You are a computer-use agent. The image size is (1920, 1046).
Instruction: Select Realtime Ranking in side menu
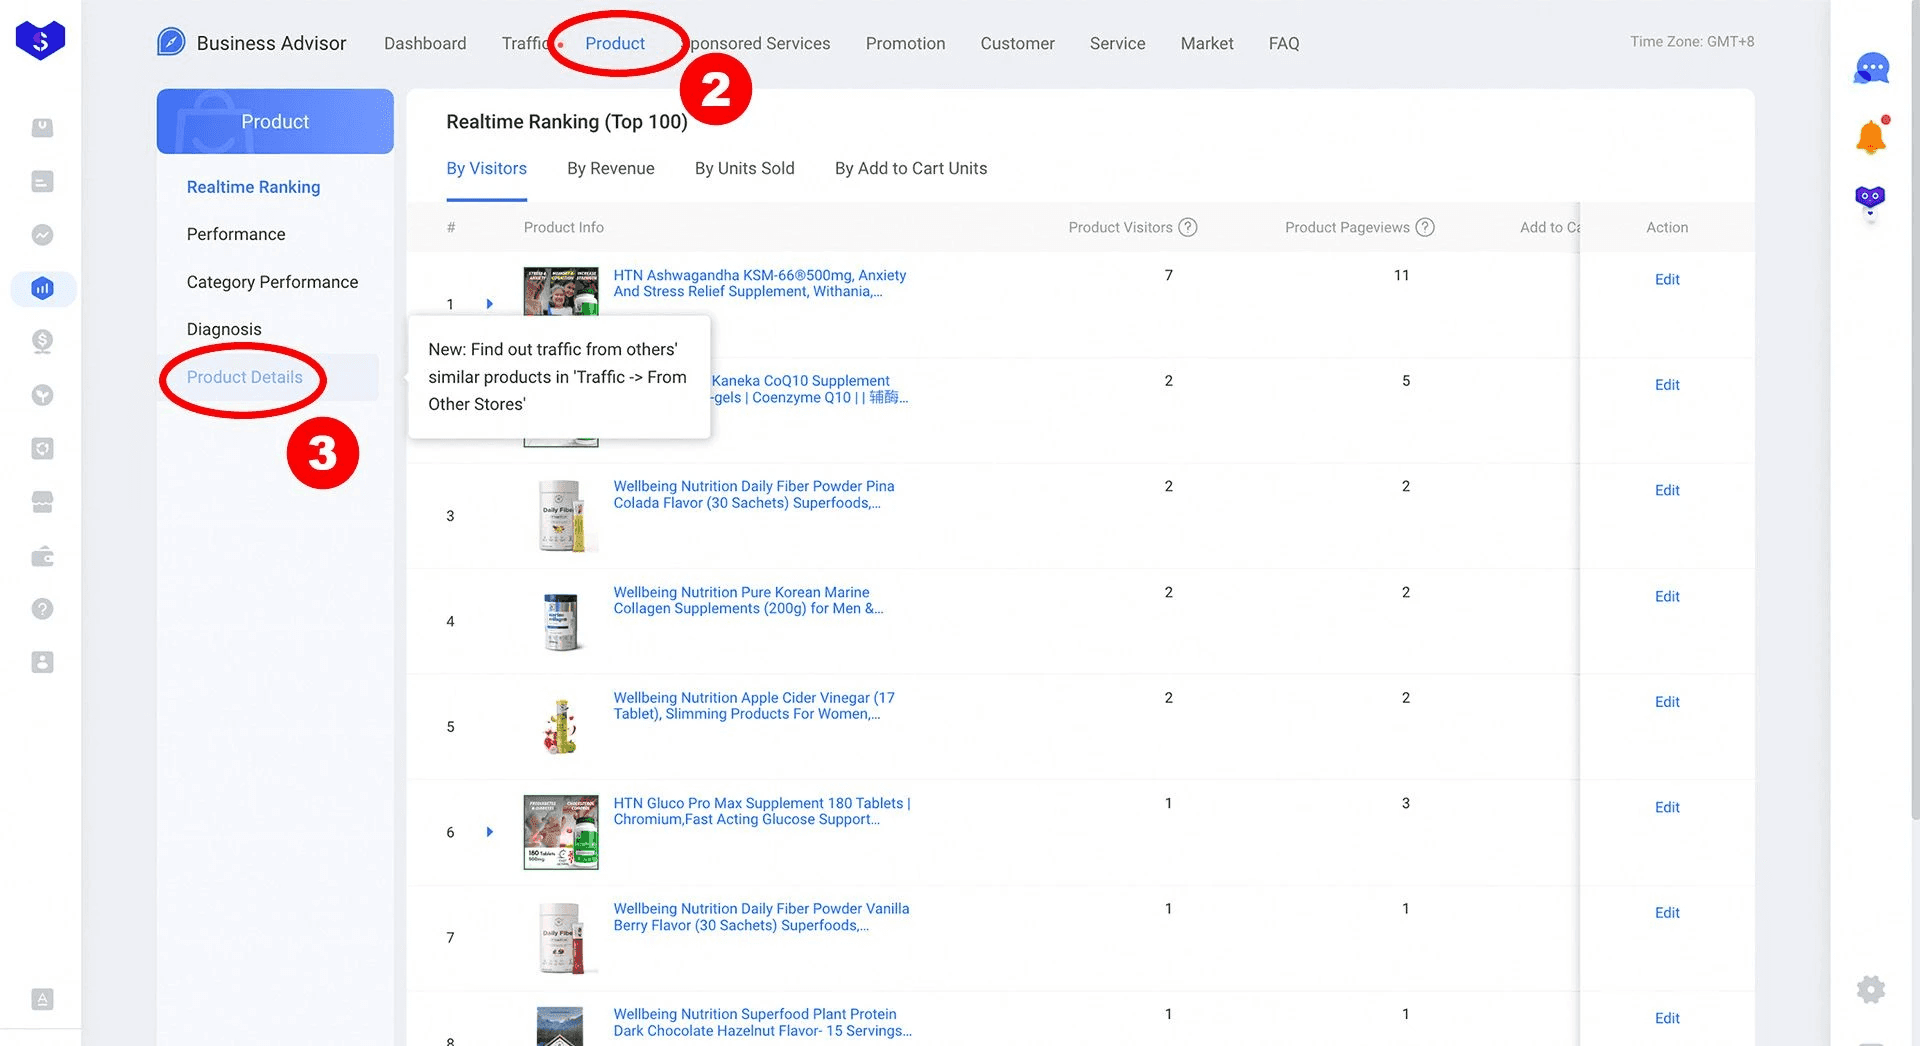pos(253,187)
